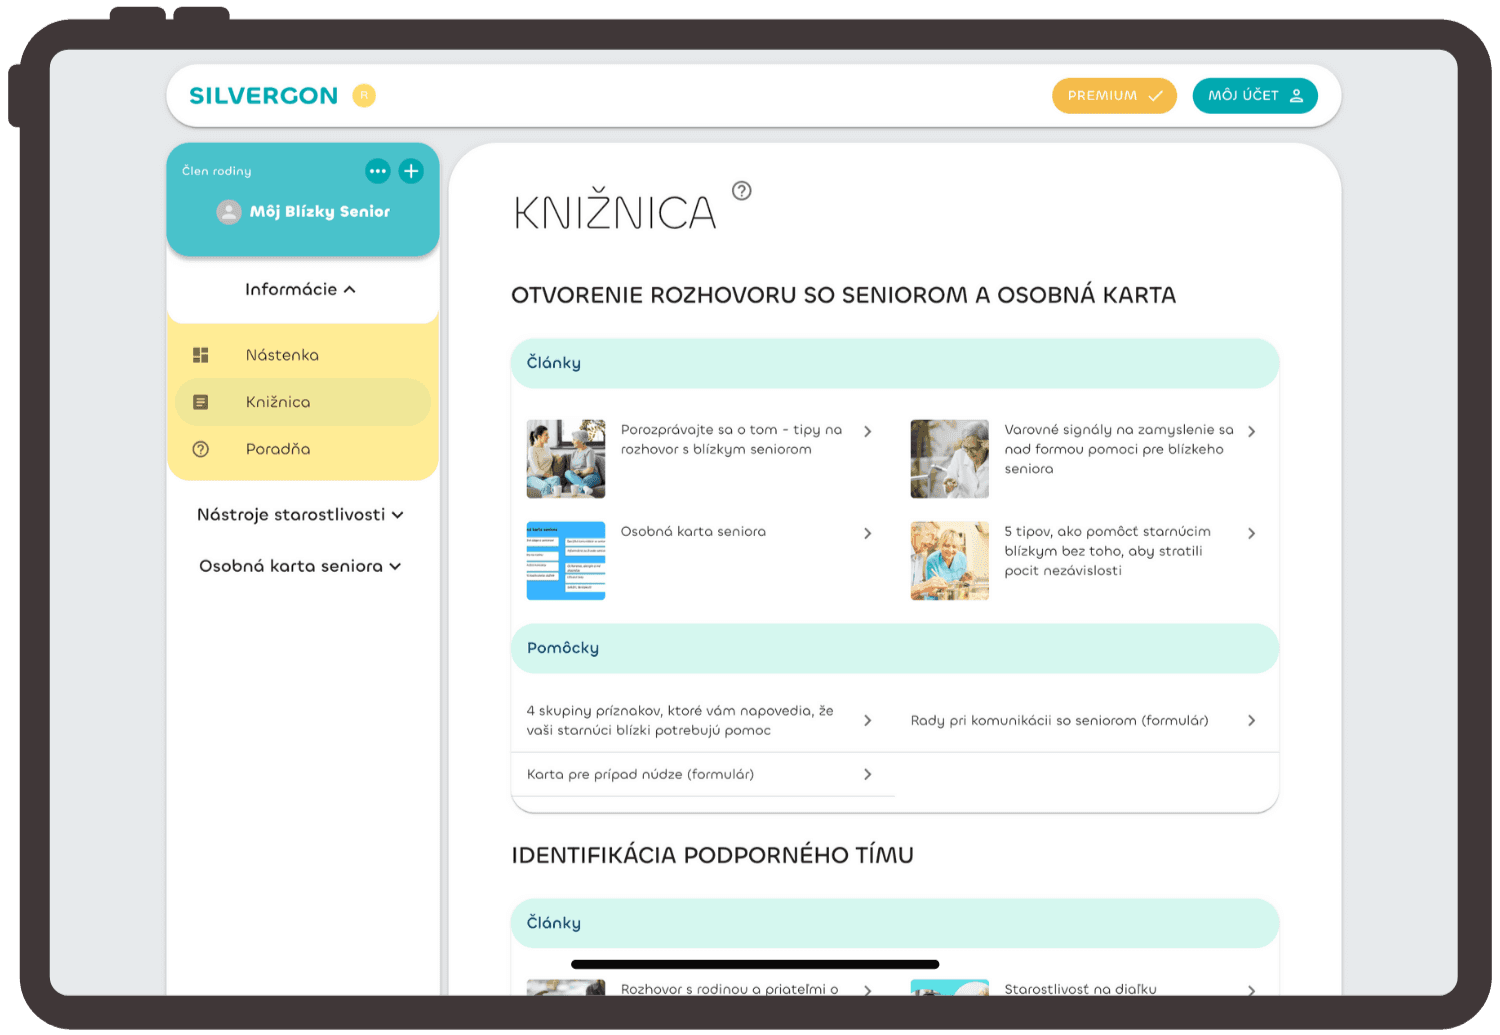1500x1035 pixels.
Task: Open the three-dots options icon for Člen rodiny
Action: pos(378,171)
